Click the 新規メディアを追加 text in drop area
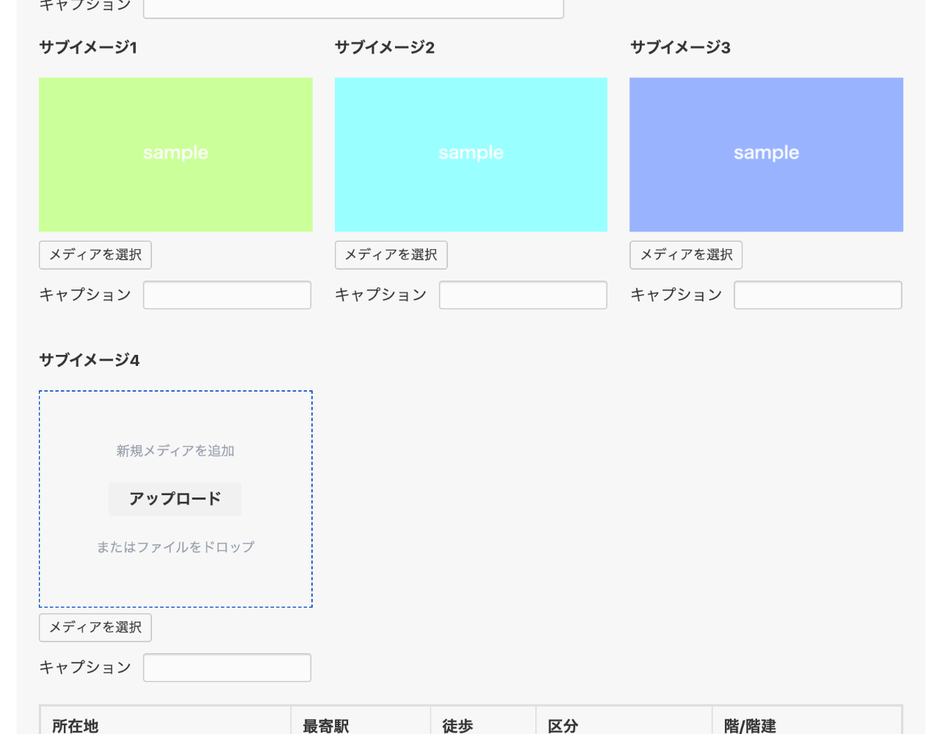Screen dimensions: 940x734 click(175, 450)
